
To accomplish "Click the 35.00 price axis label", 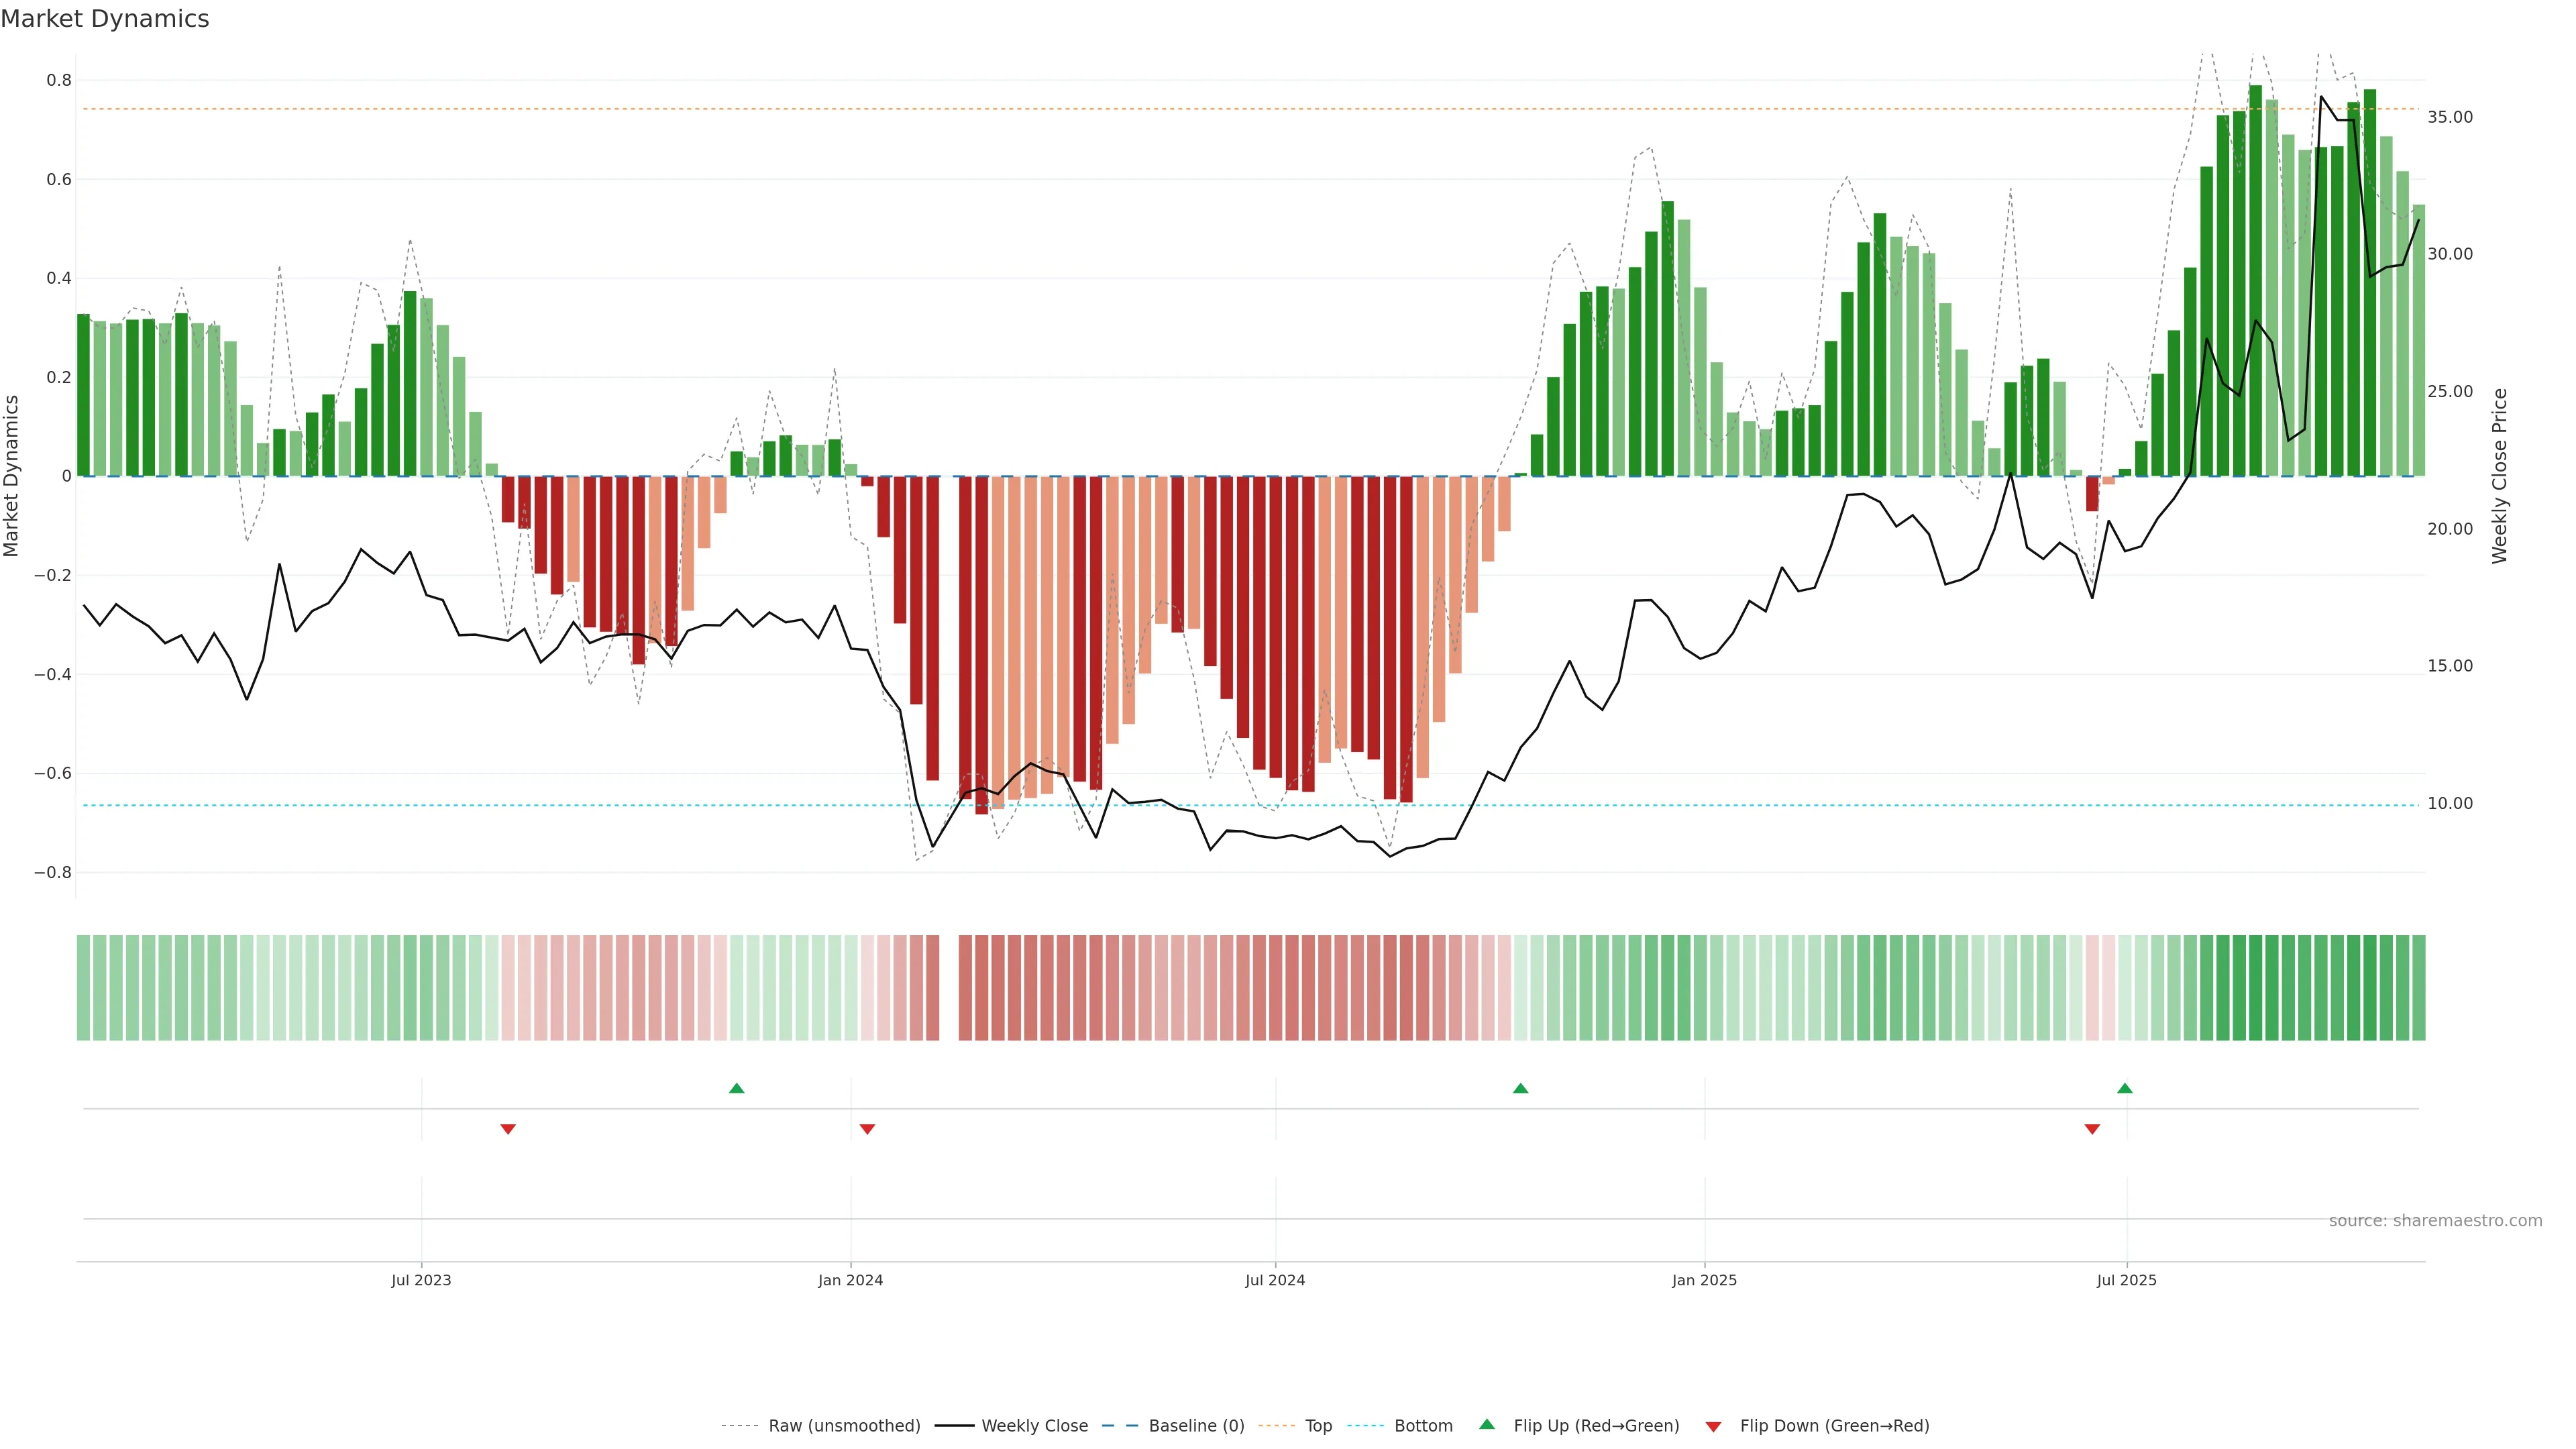I will point(2450,117).
